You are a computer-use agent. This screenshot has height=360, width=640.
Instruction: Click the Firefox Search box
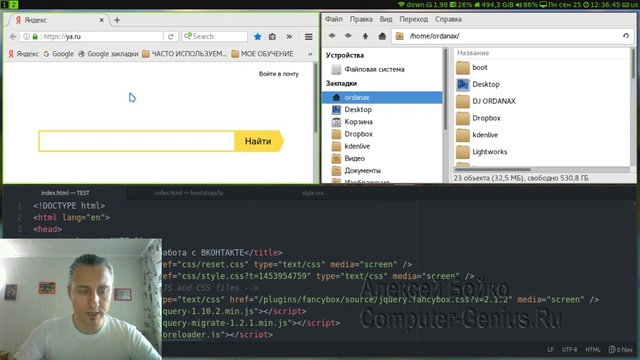click(x=215, y=37)
